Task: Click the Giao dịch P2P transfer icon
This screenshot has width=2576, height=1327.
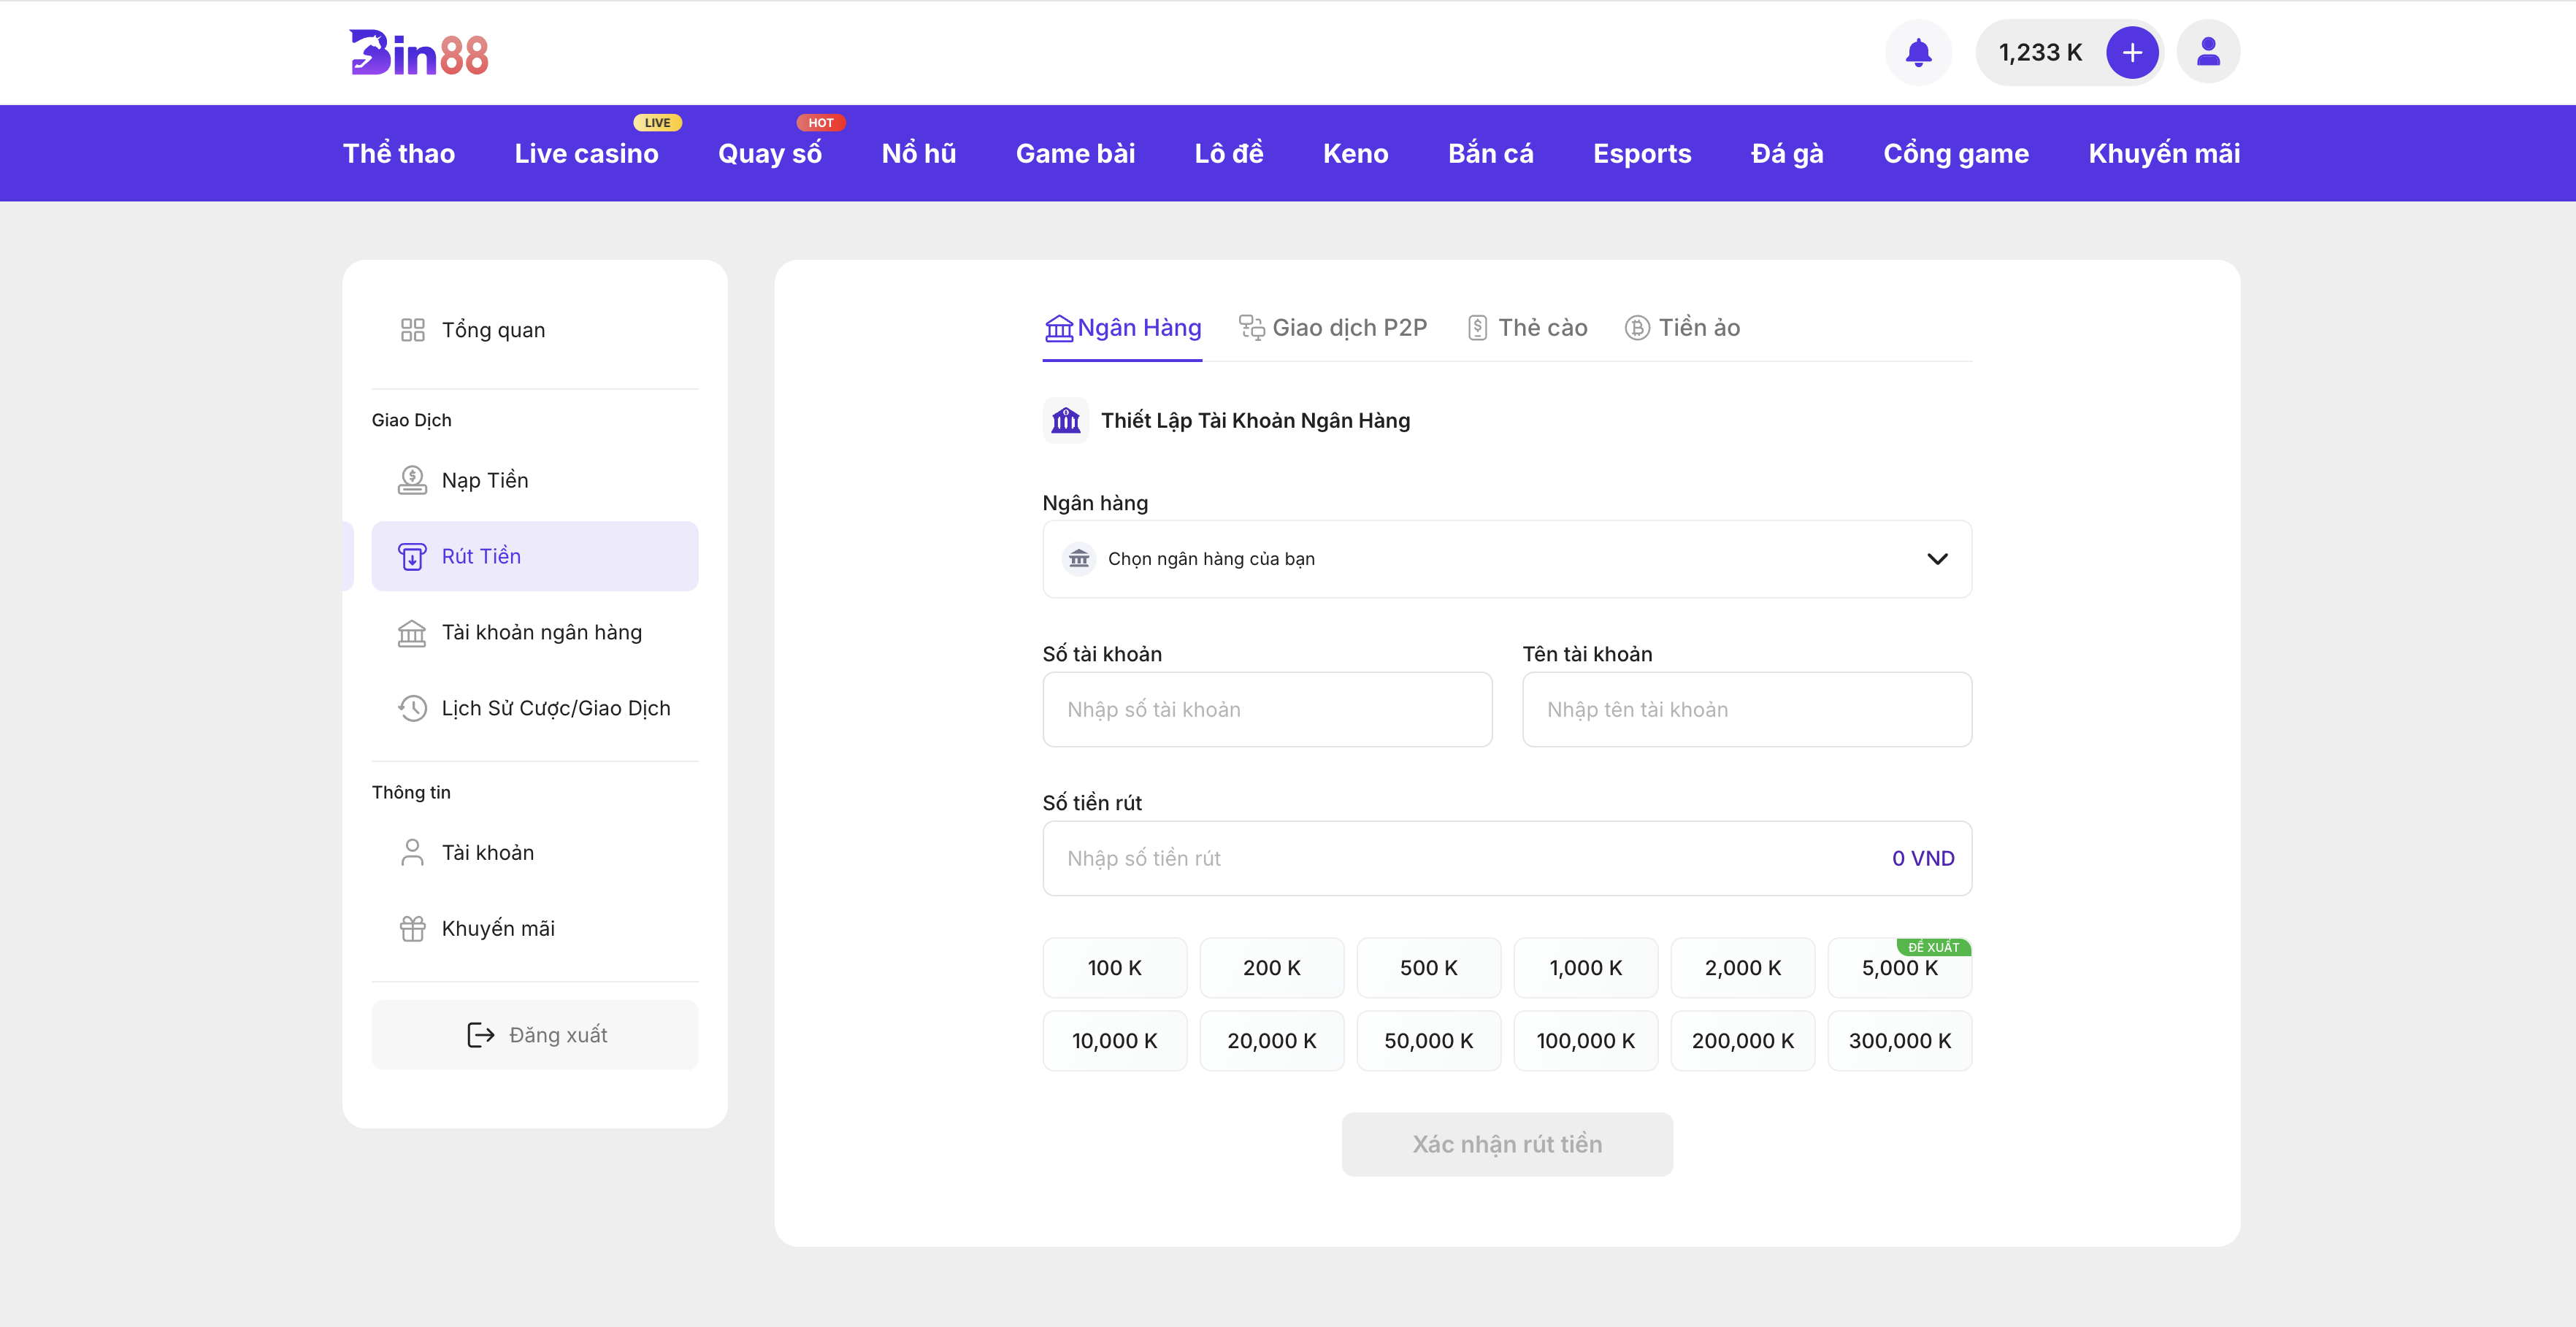Action: pos(1252,327)
